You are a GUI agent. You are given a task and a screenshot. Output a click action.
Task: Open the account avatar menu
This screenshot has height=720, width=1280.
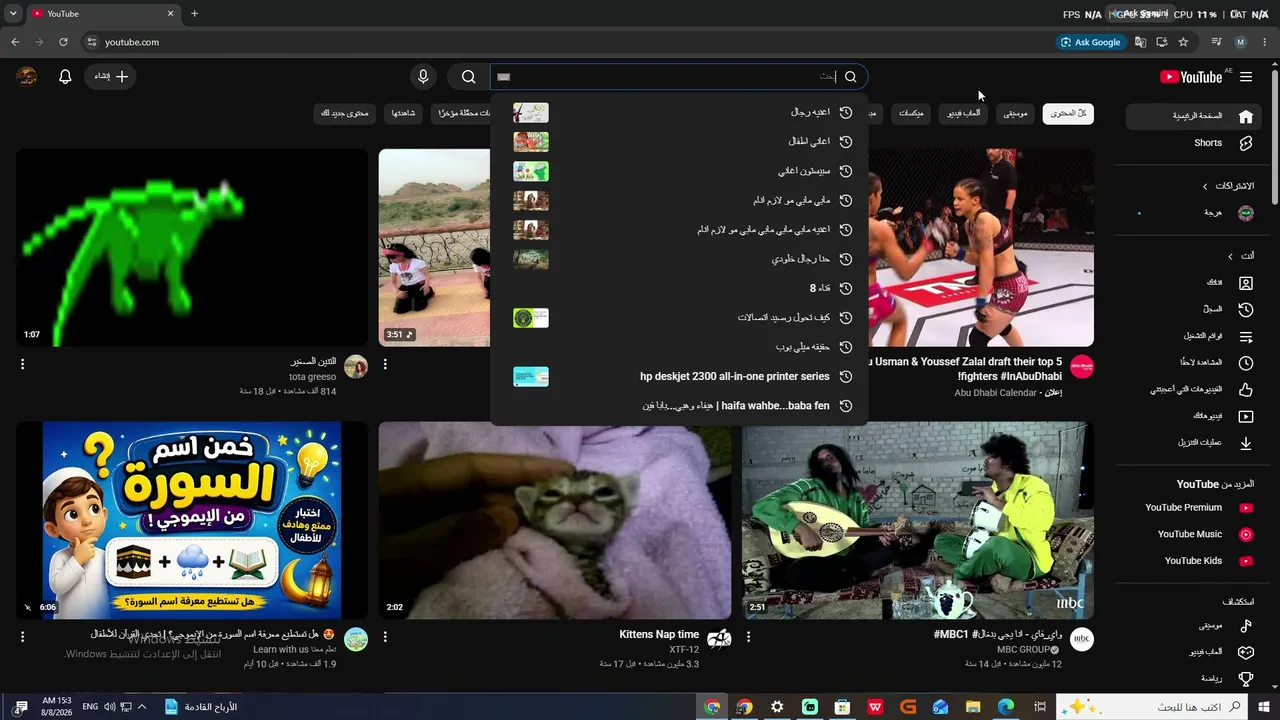coord(27,77)
